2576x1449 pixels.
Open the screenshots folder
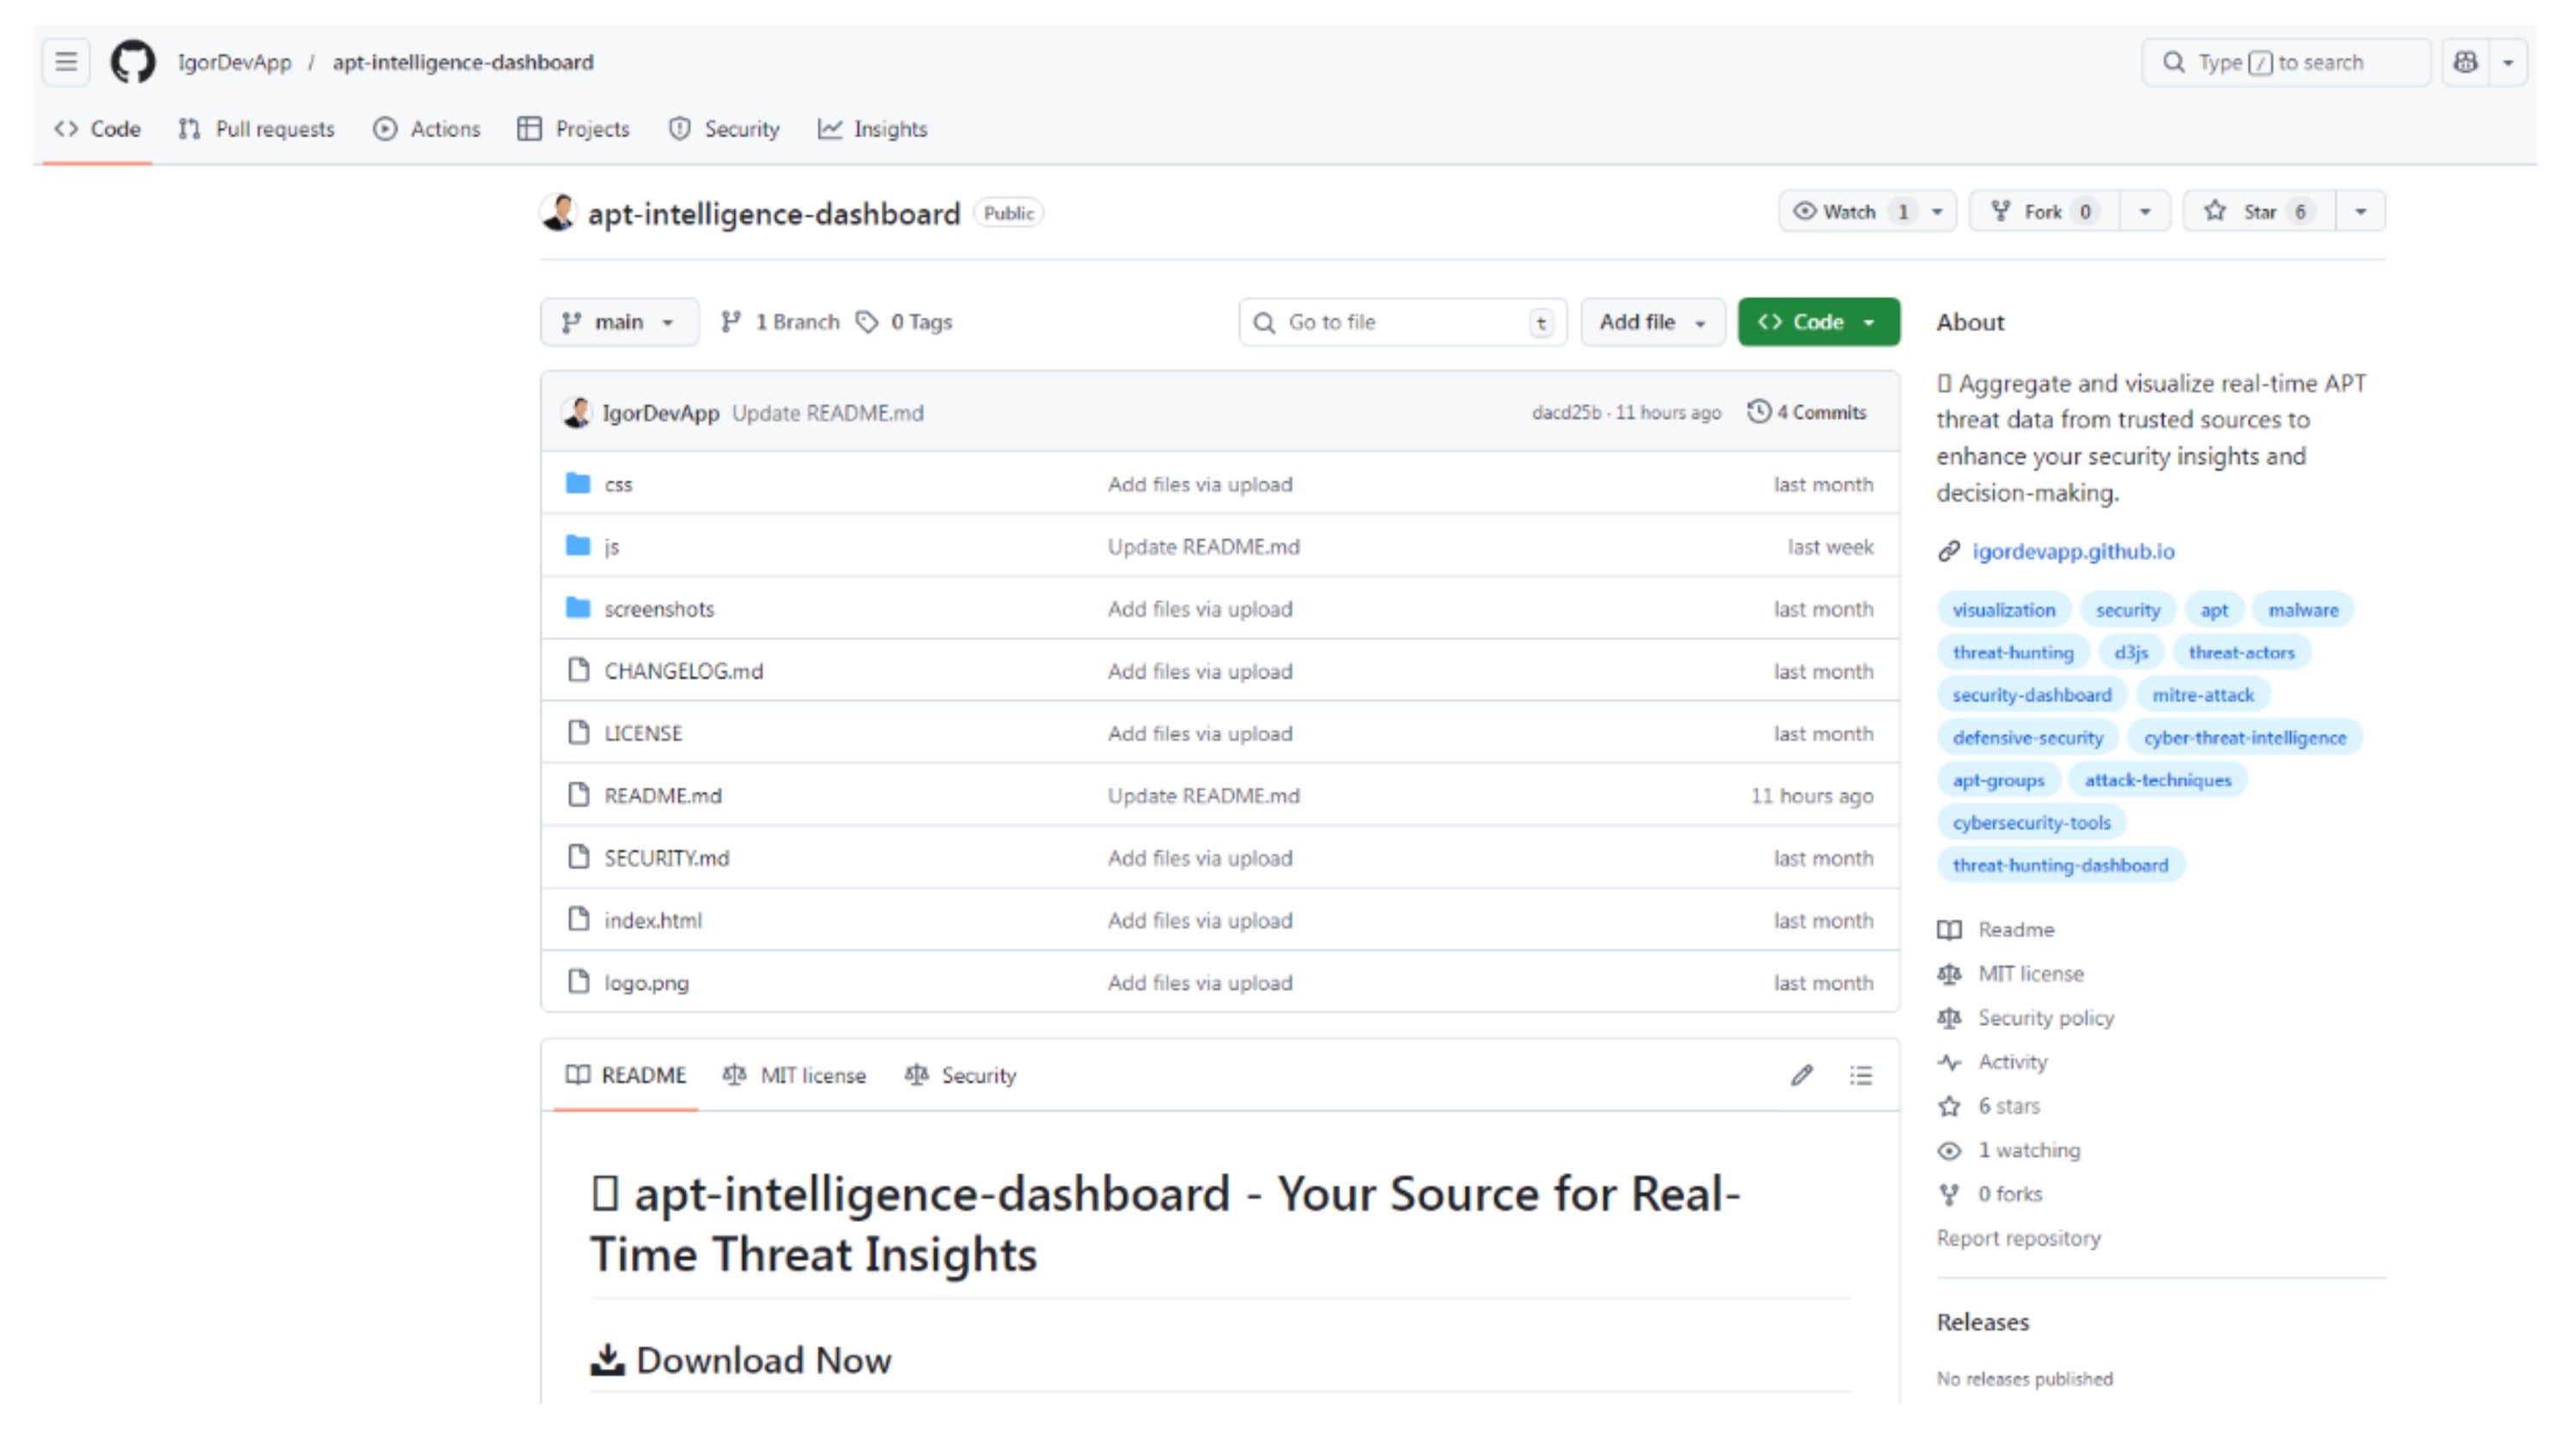[x=659, y=609]
